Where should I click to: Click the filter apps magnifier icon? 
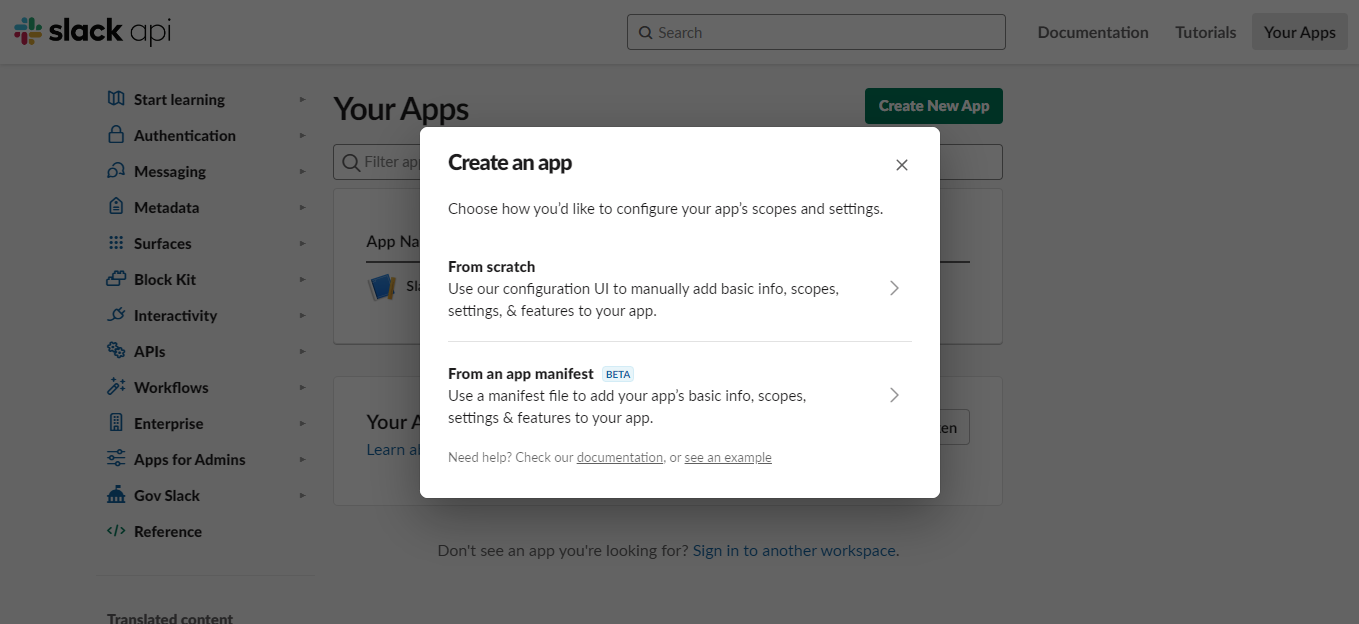pyautogui.click(x=351, y=162)
